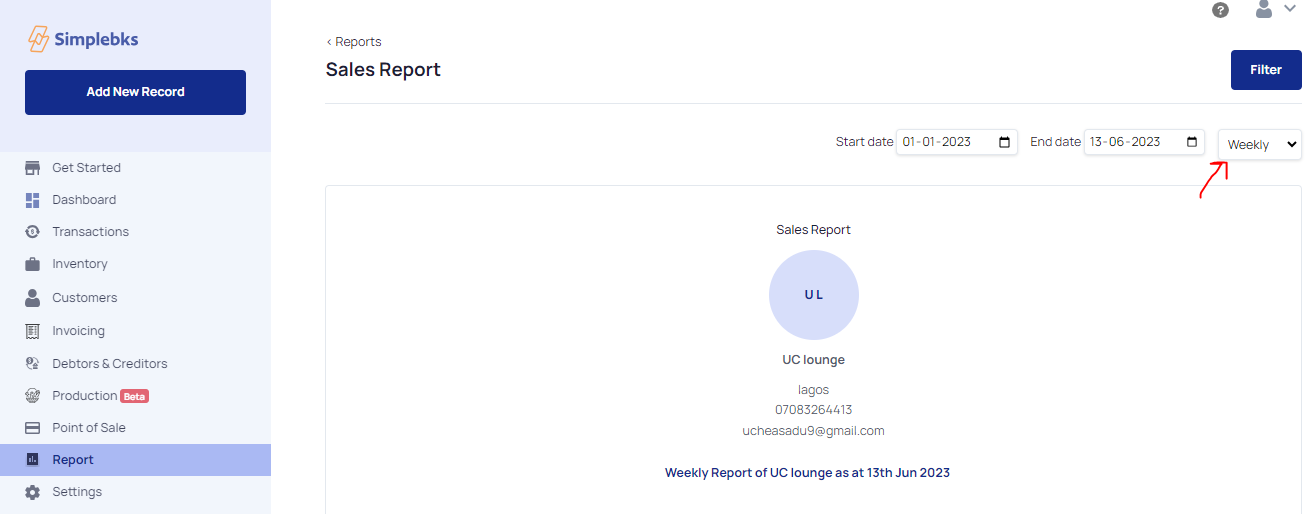The image size is (1316, 514).
Task: Expand the user account menu chevron
Action: pos(1289,9)
